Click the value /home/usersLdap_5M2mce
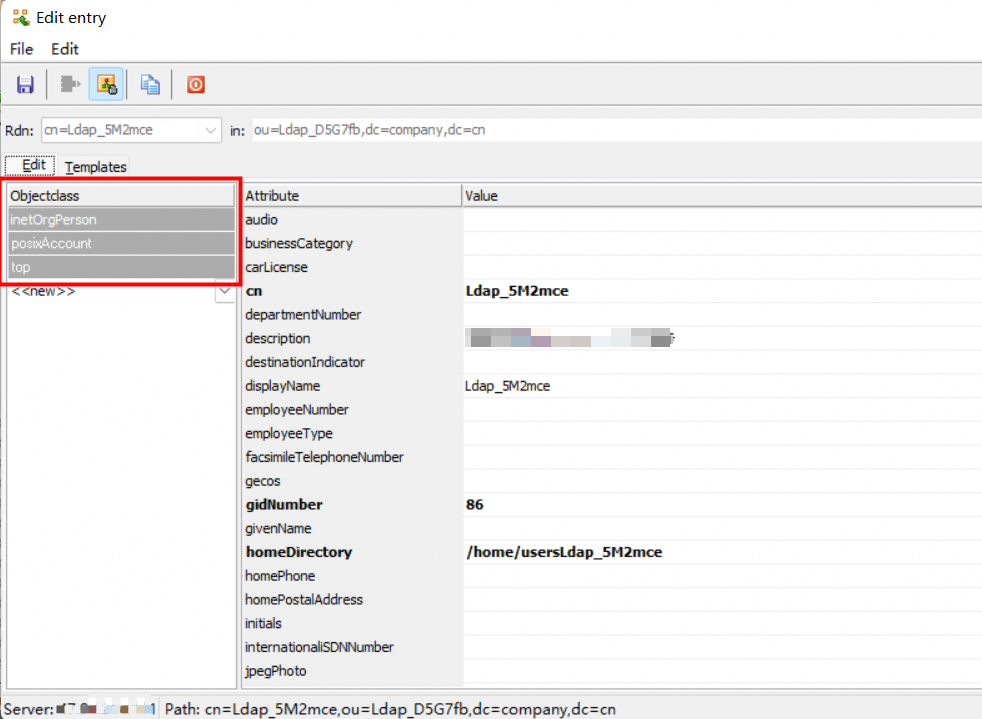Viewport: 982px width, 719px height. [x=564, y=552]
